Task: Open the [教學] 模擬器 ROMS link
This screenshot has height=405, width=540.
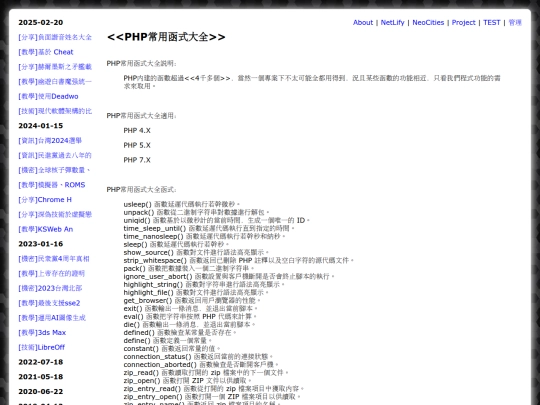Action: [x=52, y=185]
